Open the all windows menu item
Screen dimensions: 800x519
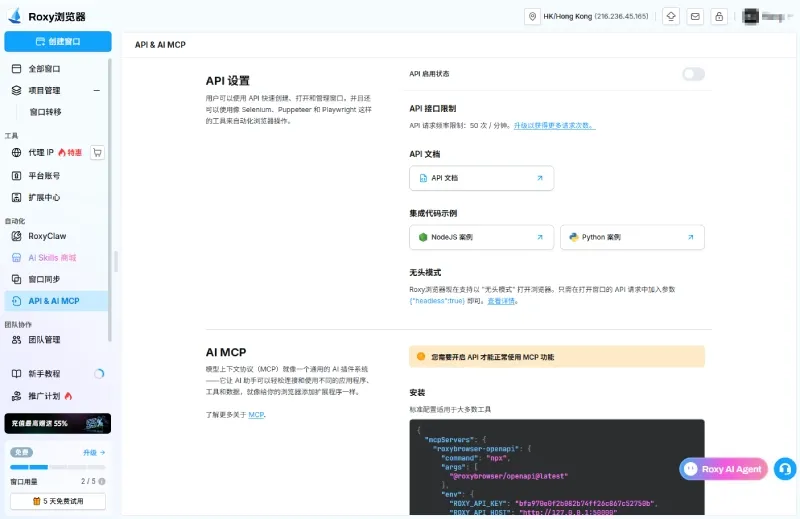click(56, 68)
